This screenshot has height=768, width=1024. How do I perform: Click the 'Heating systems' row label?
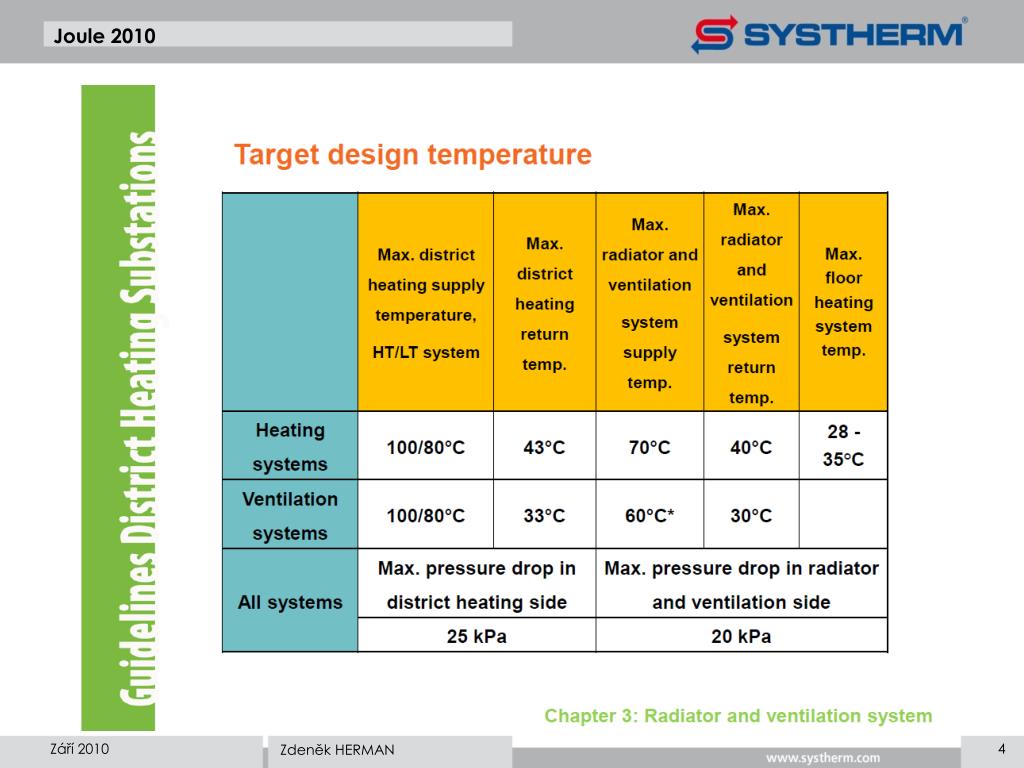[x=290, y=447]
